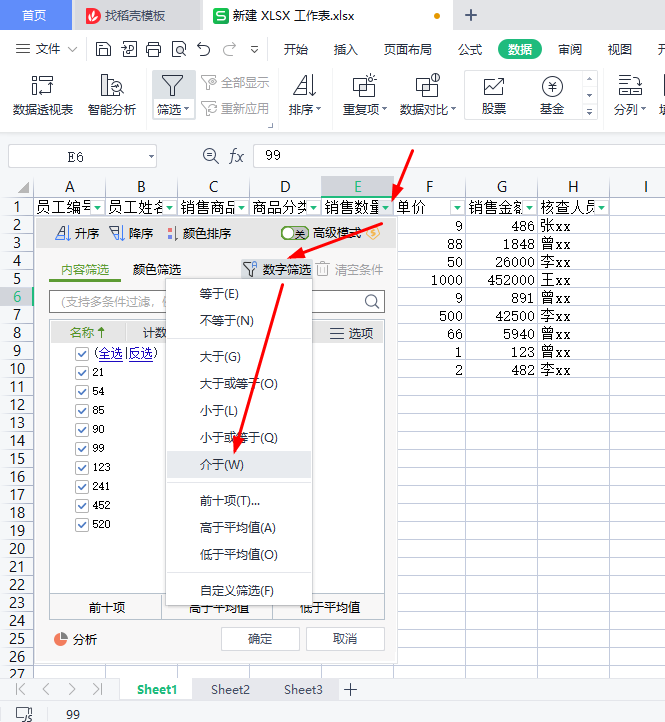Click the zoom magnifier beside formula bar
This screenshot has height=722, width=665.
click(x=210, y=156)
